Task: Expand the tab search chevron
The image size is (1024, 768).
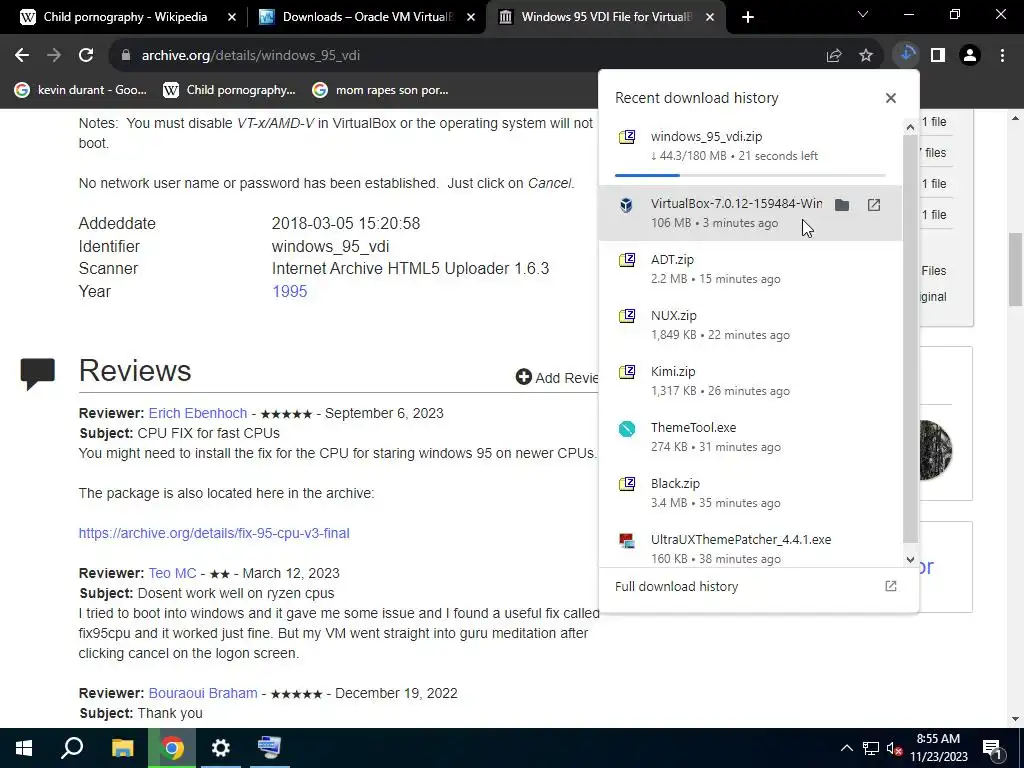Action: pyautogui.click(x=863, y=14)
